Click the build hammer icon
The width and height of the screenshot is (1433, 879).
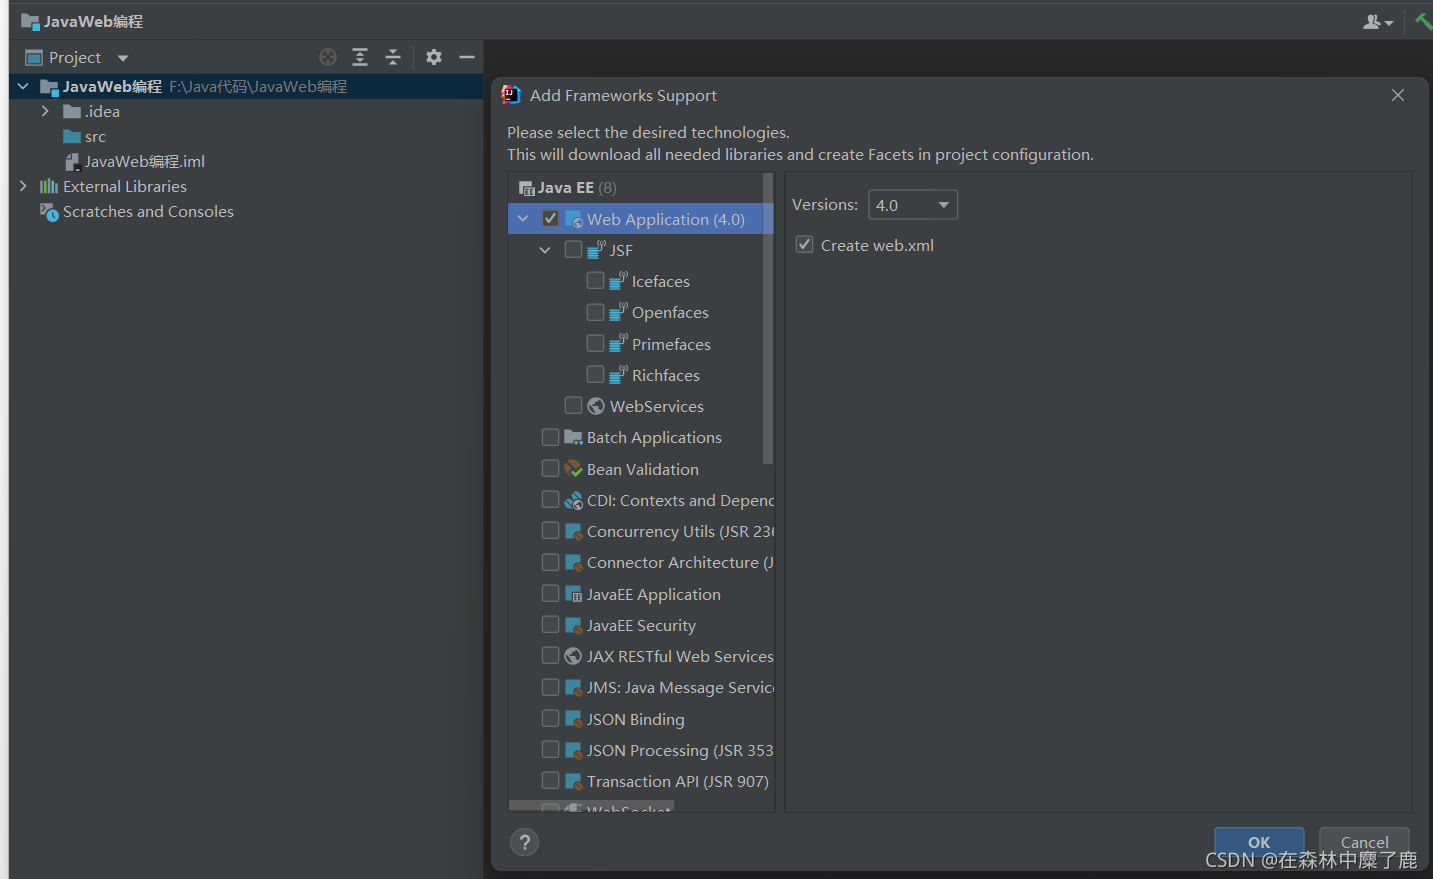point(1423,21)
